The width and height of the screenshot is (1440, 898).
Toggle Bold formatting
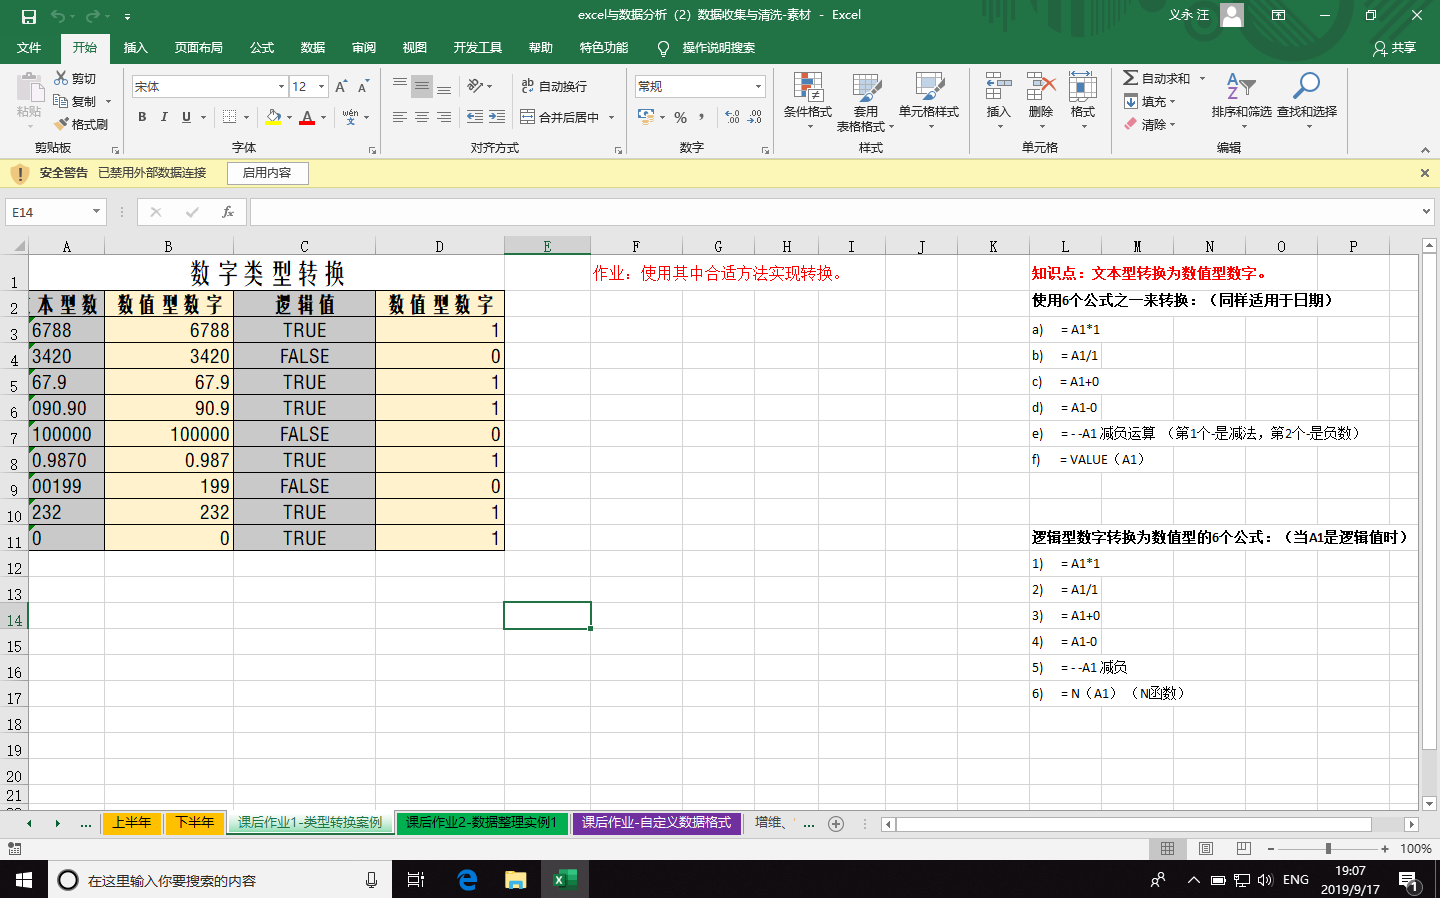[x=142, y=117]
